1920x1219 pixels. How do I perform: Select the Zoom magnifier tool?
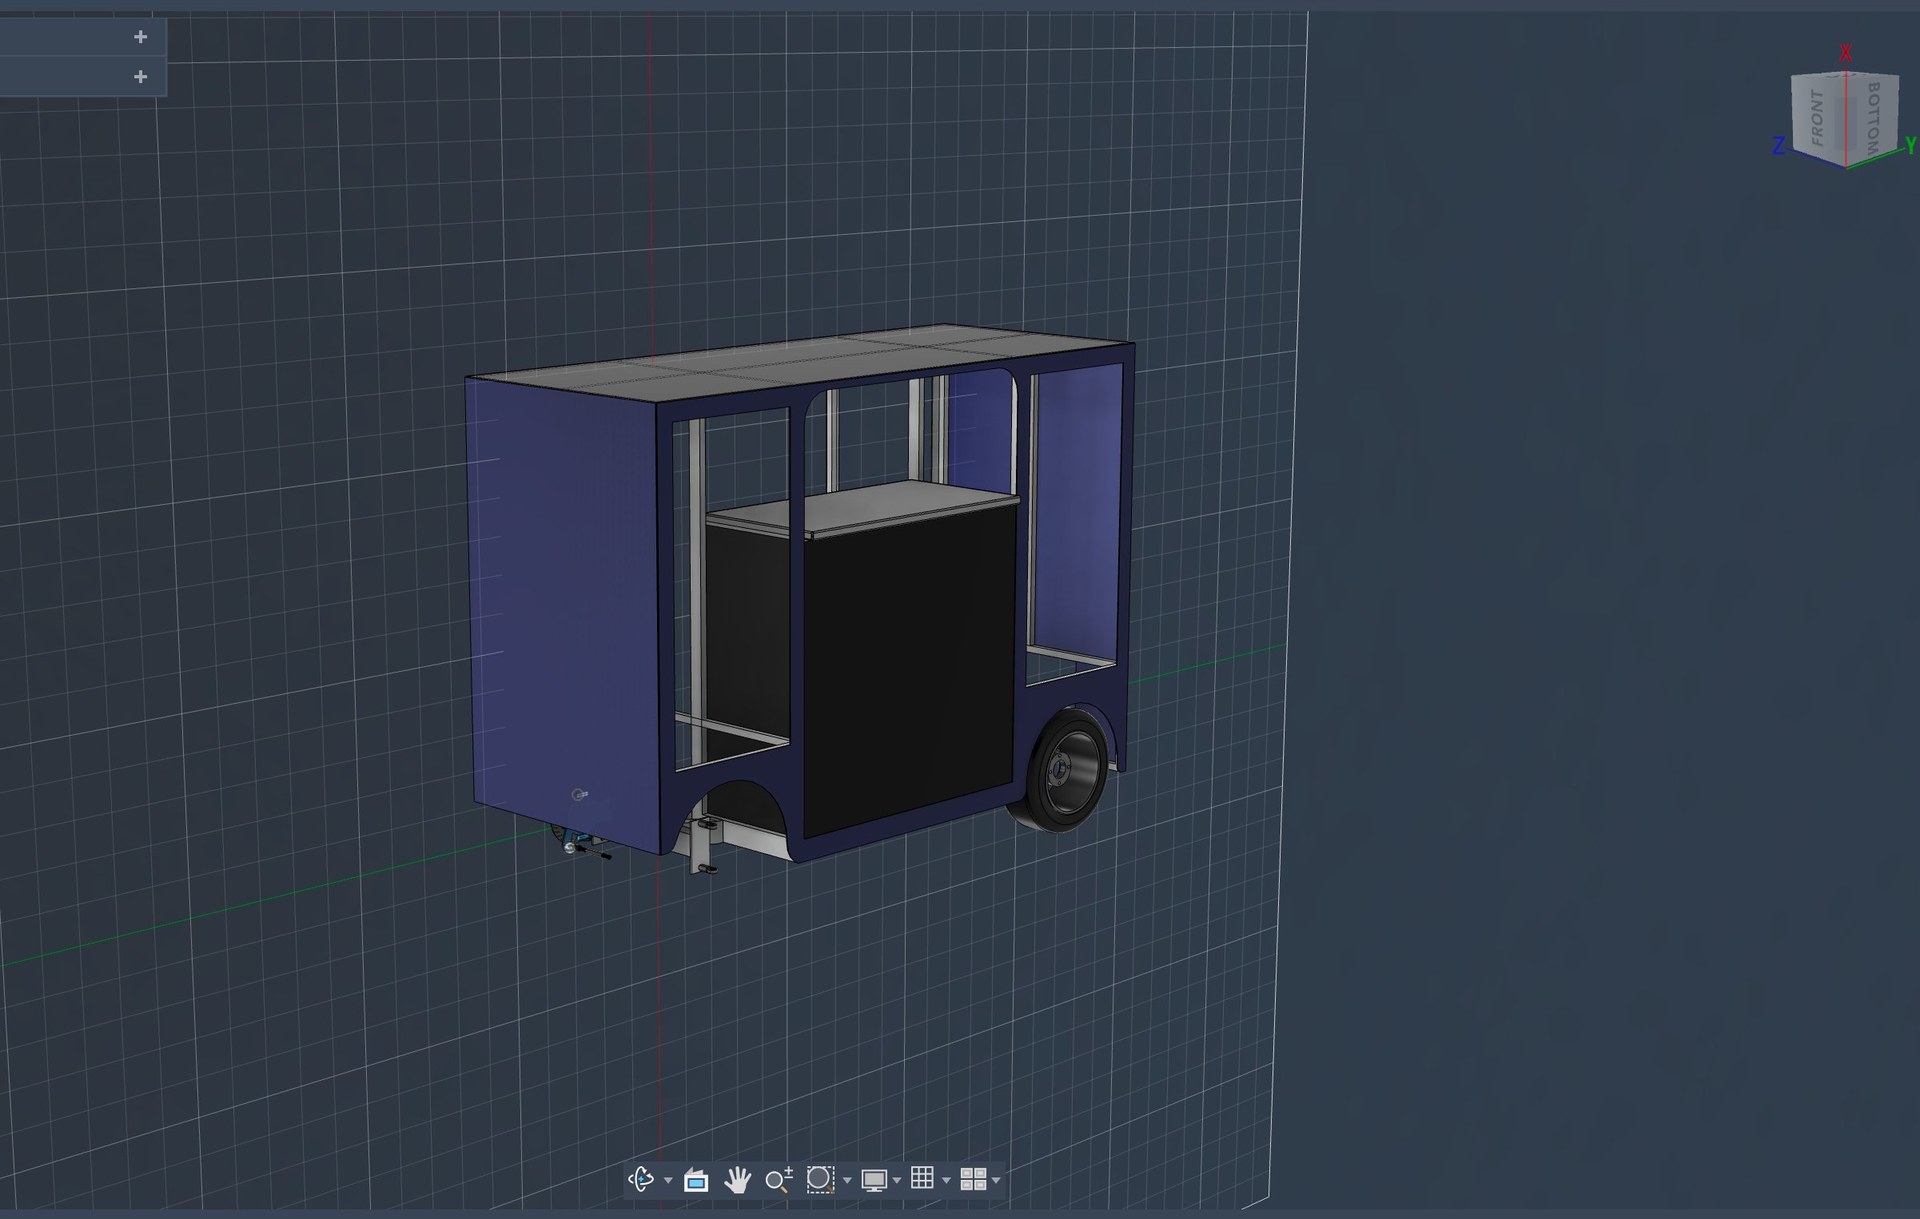(x=779, y=1180)
